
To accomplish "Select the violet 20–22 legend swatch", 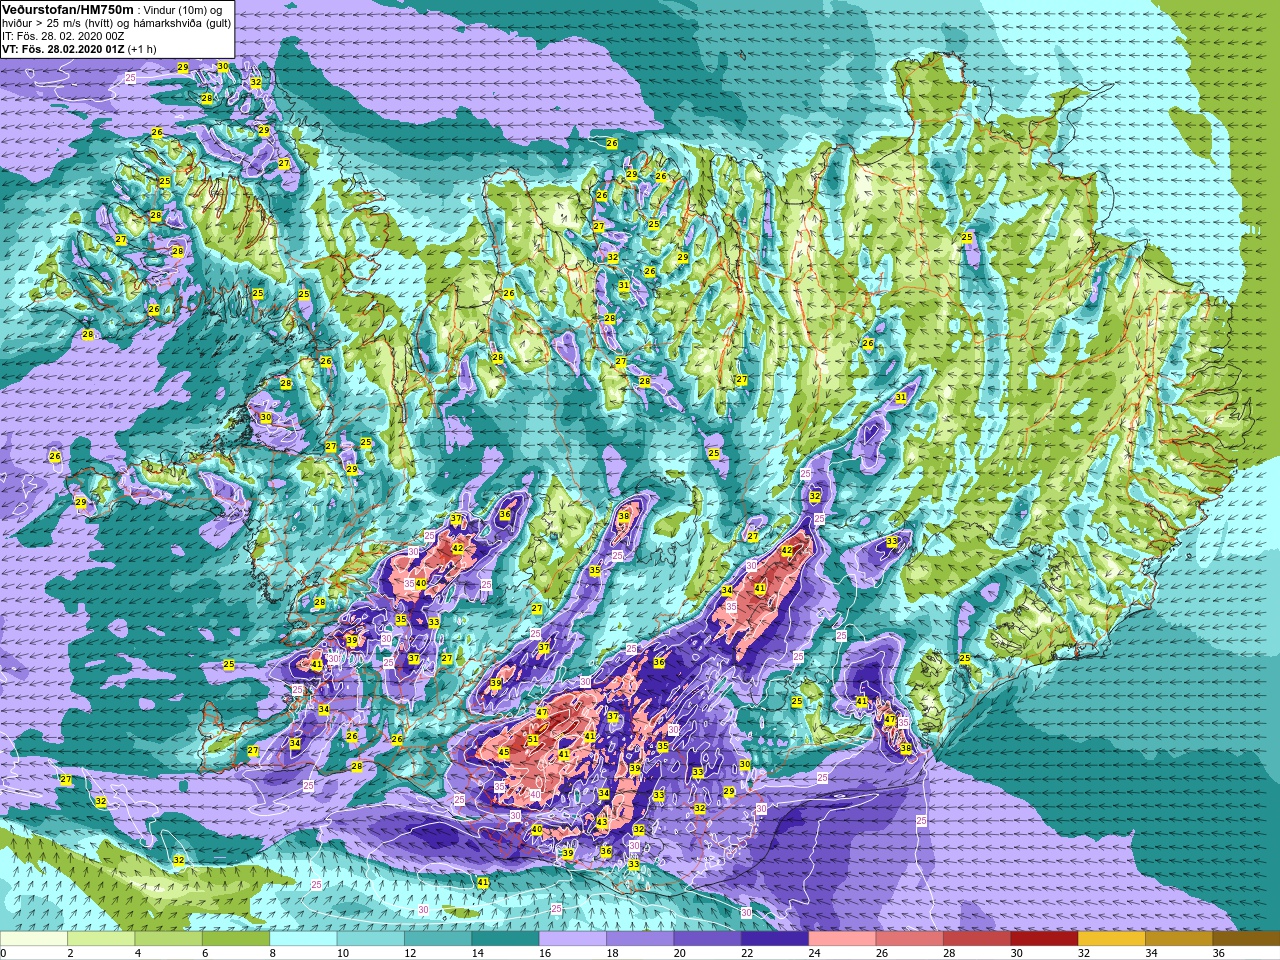I will coord(707,939).
